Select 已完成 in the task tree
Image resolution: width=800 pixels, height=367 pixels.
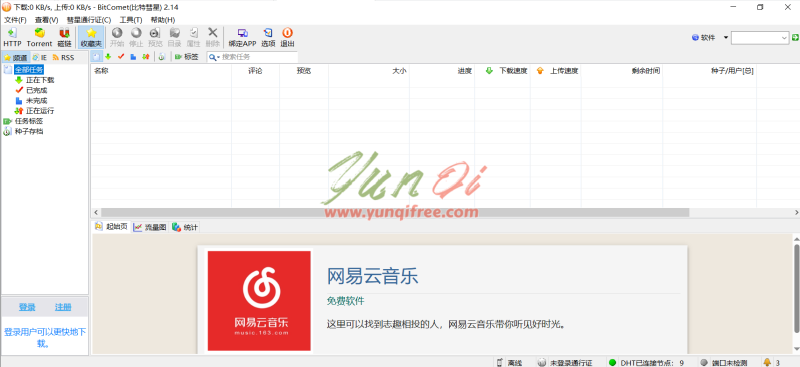coord(36,90)
